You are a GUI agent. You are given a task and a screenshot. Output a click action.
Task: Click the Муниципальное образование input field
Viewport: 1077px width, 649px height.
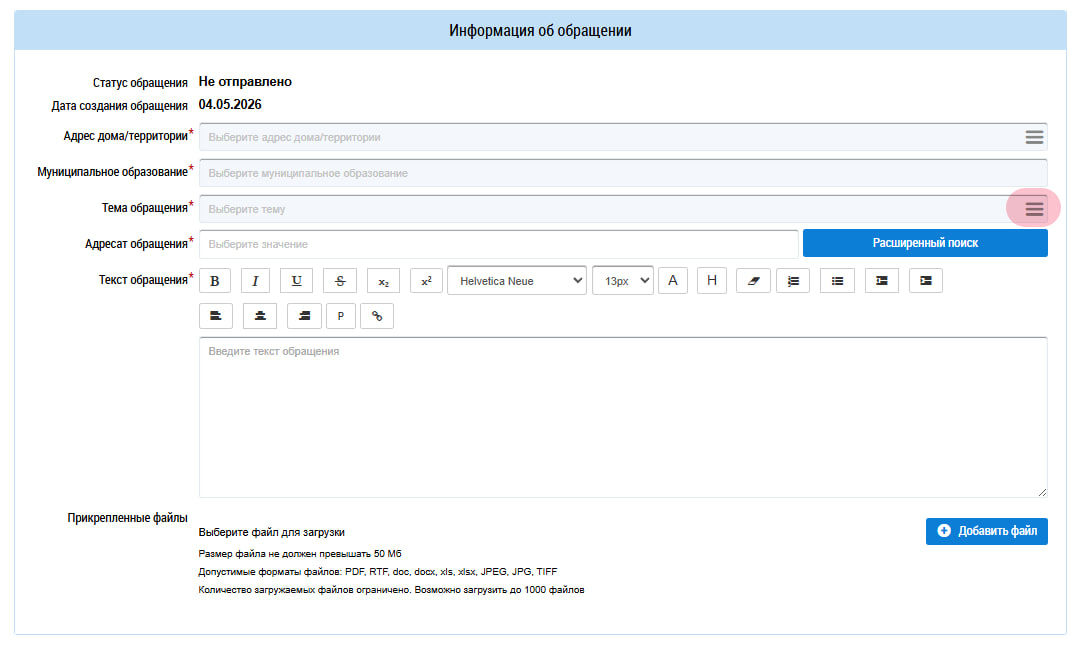[624, 173]
